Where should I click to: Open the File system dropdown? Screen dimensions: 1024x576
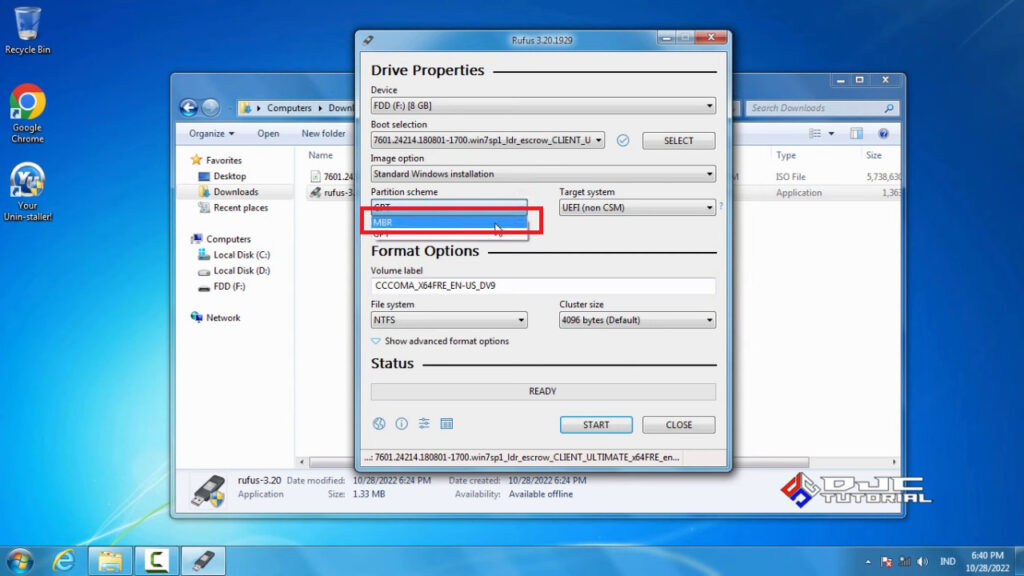pos(448,319)
